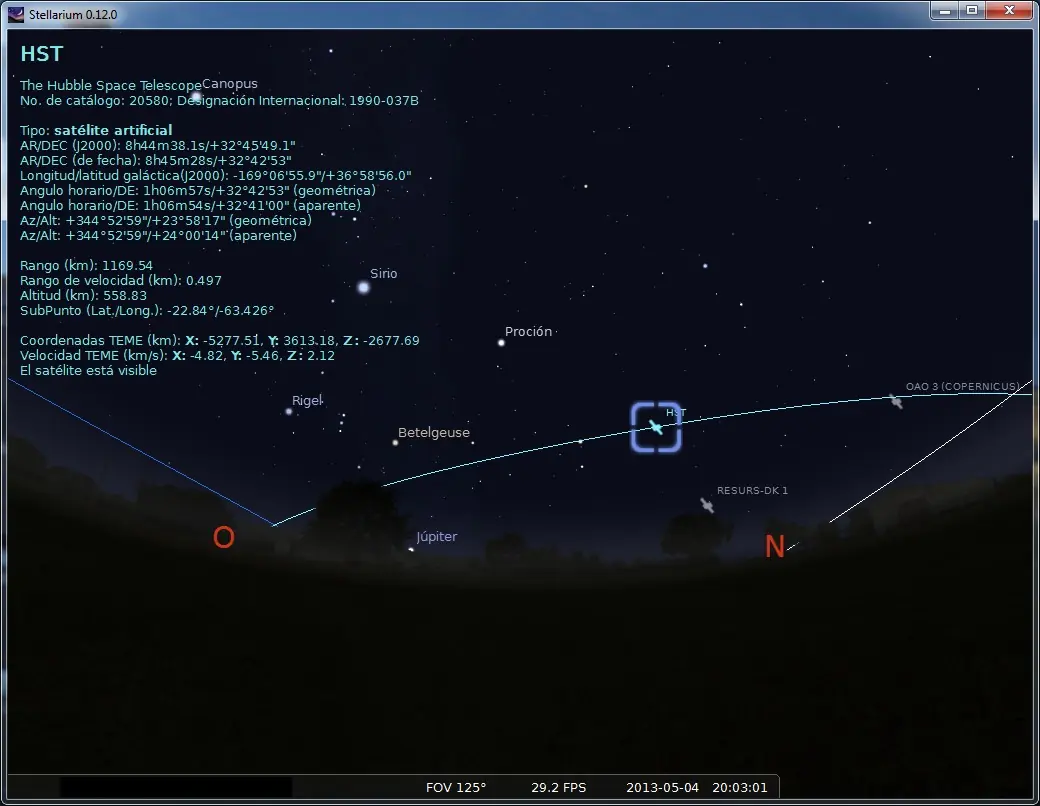
Task: Close the Stellarium window
Action: (1009, 10)
